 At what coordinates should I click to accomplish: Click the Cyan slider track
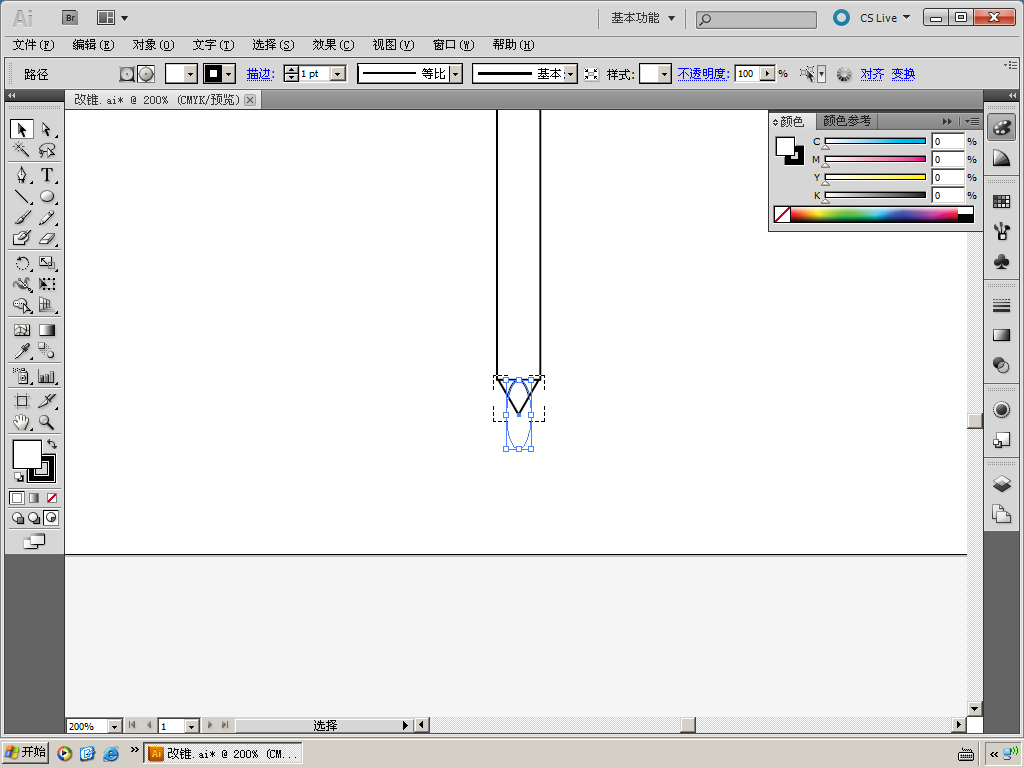point(875,141)
